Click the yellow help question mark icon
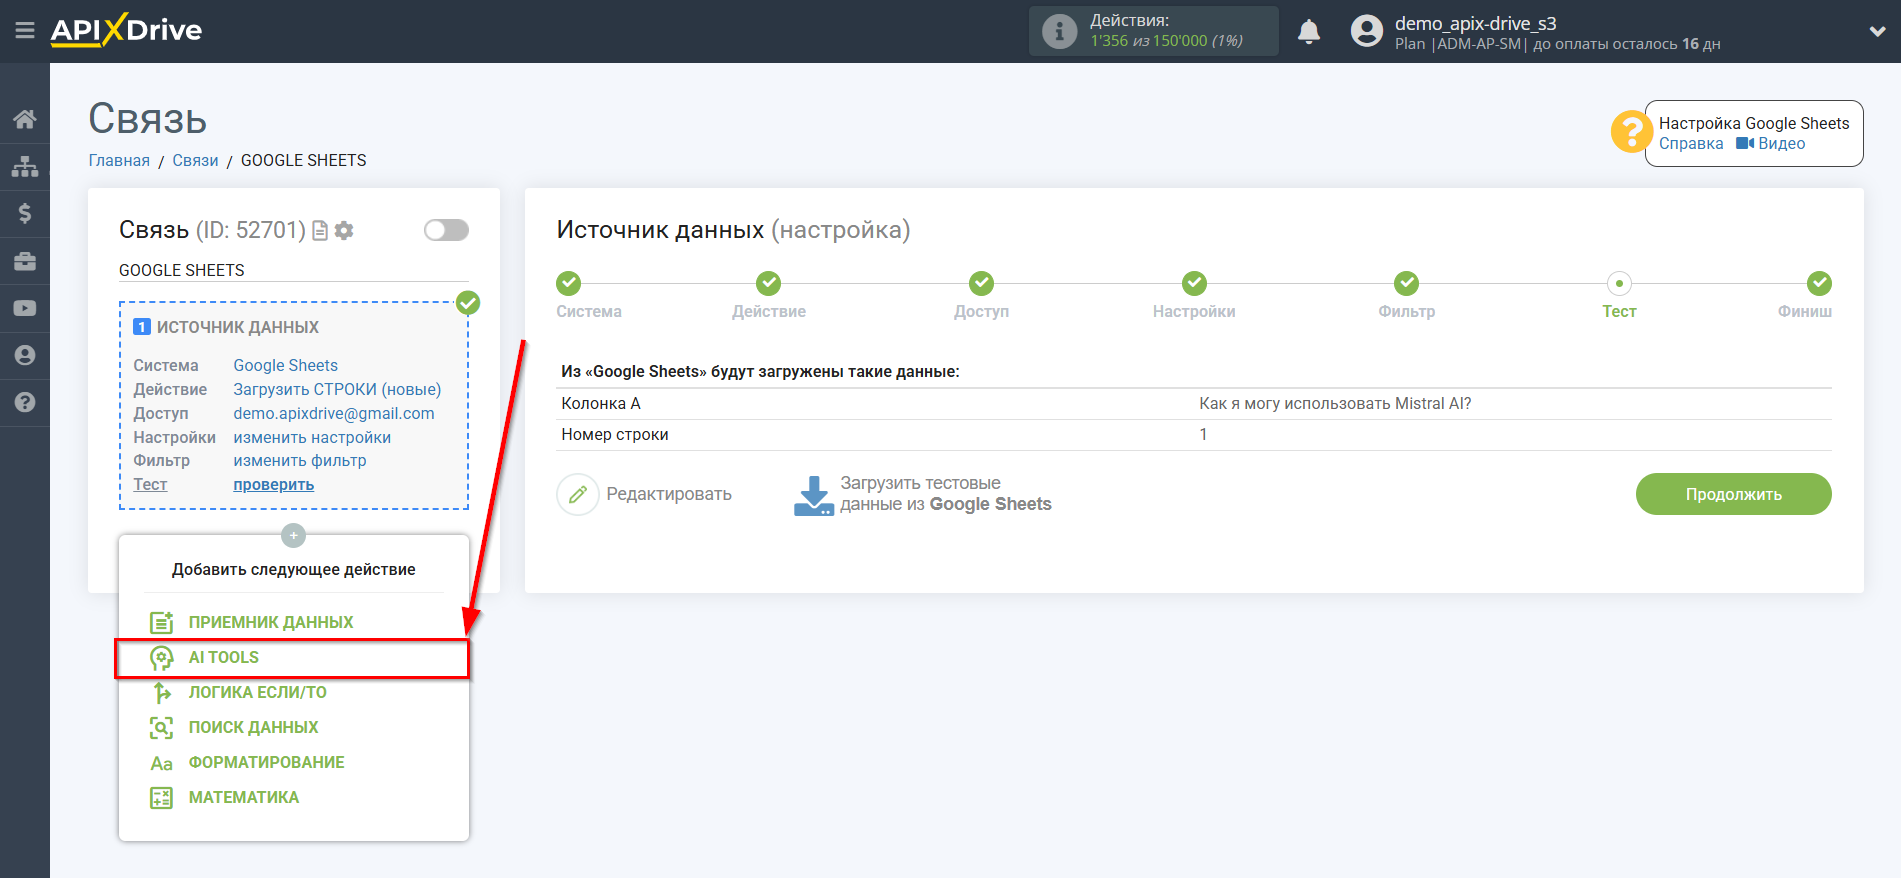This screenshot has width=1901, height=878. [1631, 132]
